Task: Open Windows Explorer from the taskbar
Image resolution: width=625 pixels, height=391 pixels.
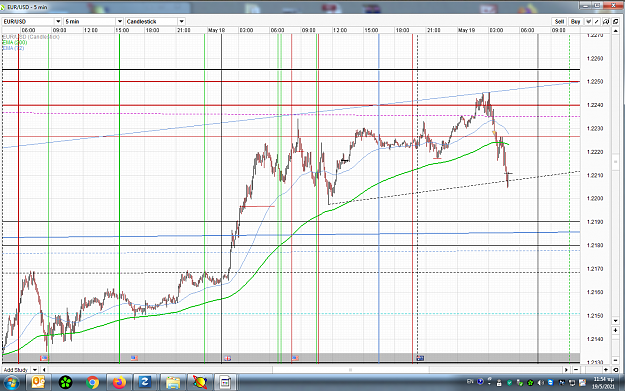Action: pyautogui.click(x=173, y=383)
